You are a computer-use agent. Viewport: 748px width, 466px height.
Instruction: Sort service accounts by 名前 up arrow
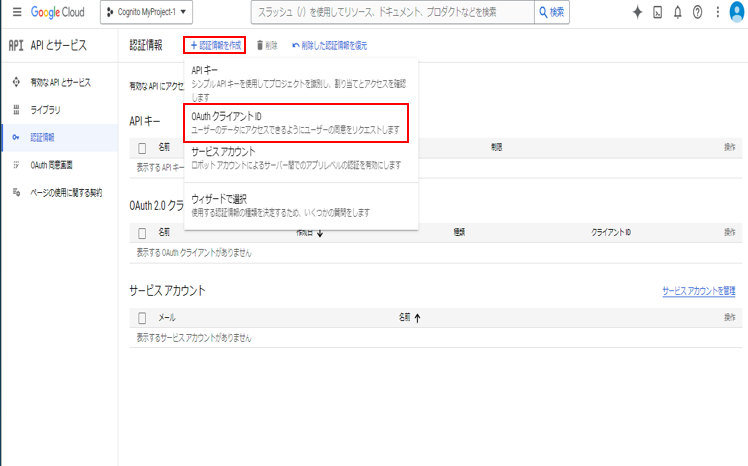pyautogui.click(x=417, y=318)
